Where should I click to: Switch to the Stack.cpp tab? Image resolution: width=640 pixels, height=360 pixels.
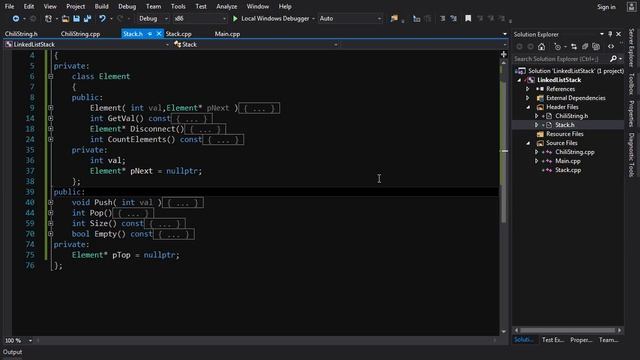coord(179,34)
